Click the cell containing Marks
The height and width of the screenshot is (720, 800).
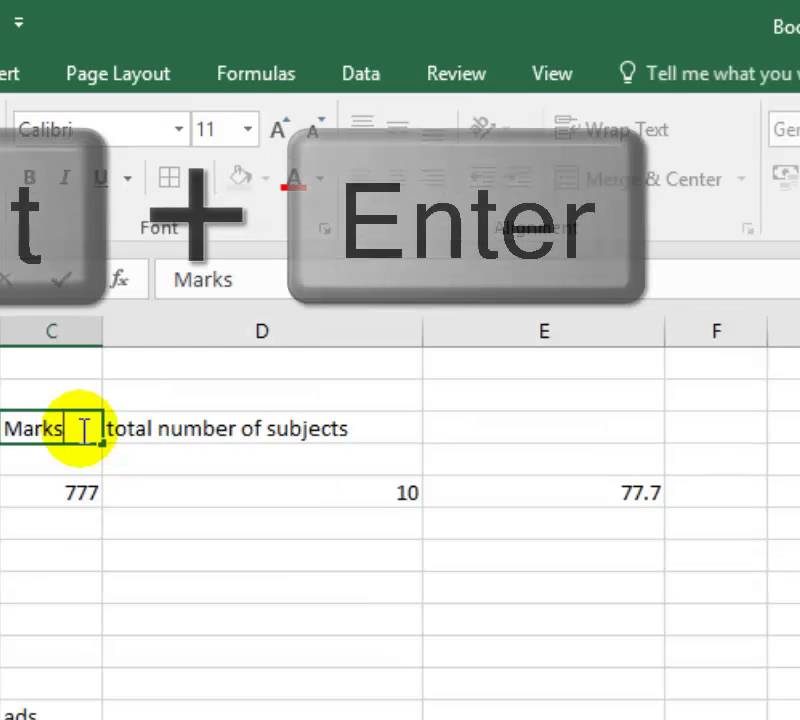(x=51, y=428)
